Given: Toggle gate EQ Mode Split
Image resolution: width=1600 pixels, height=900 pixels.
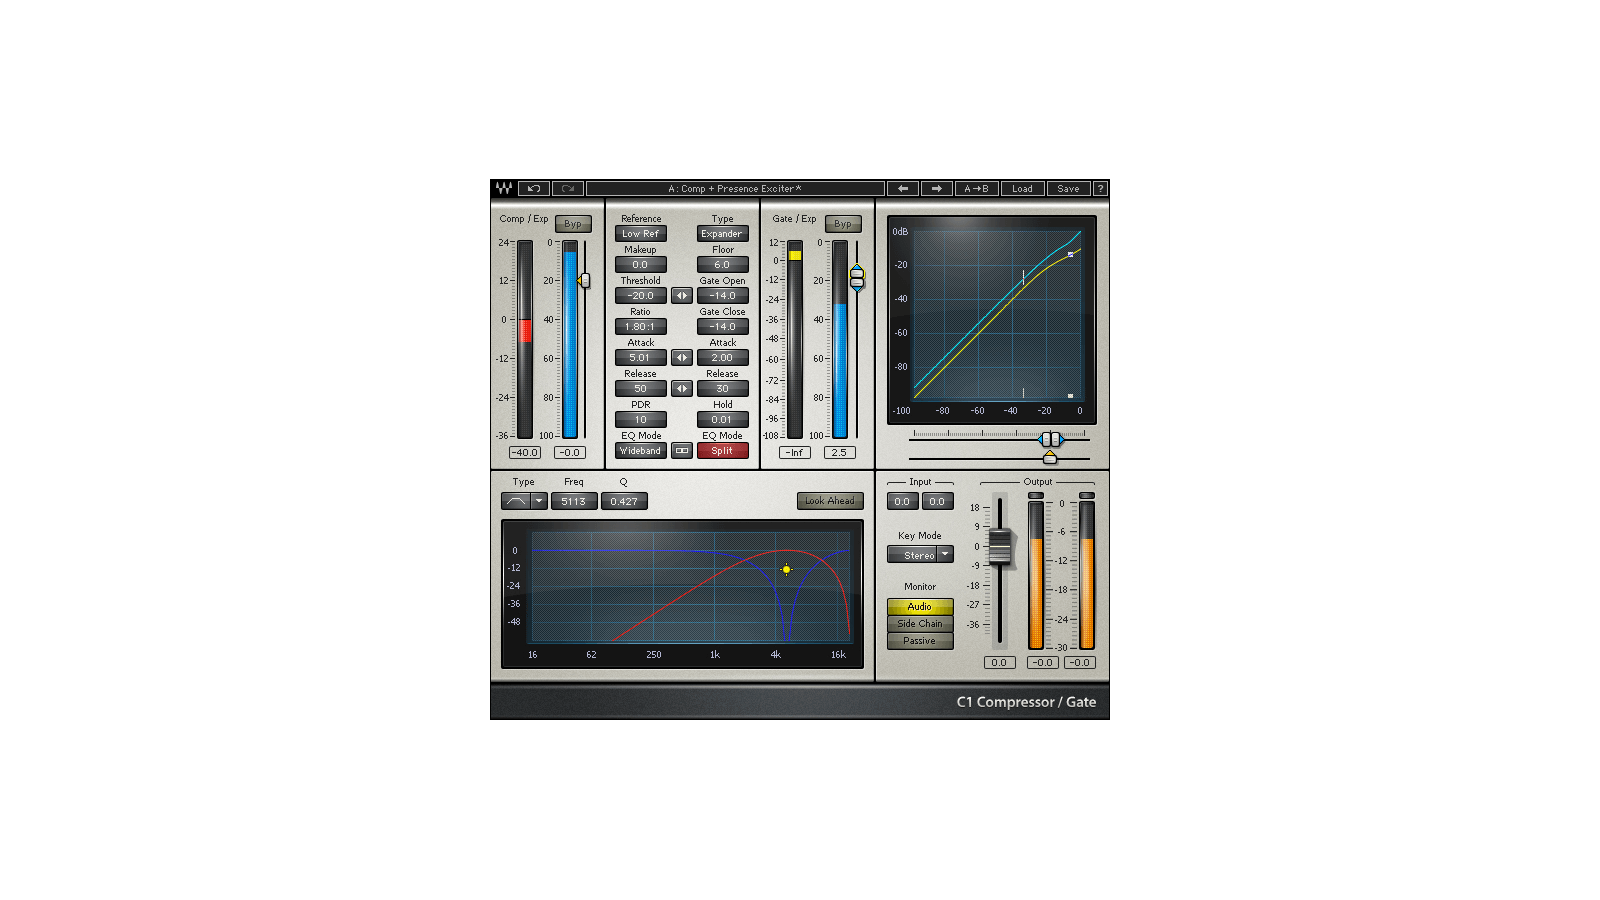Looking at the screenshot, I should (x=722, y=451).
